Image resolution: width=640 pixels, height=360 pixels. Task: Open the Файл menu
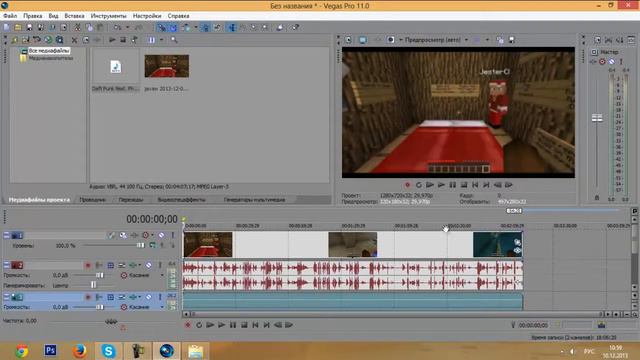point(10,16)
